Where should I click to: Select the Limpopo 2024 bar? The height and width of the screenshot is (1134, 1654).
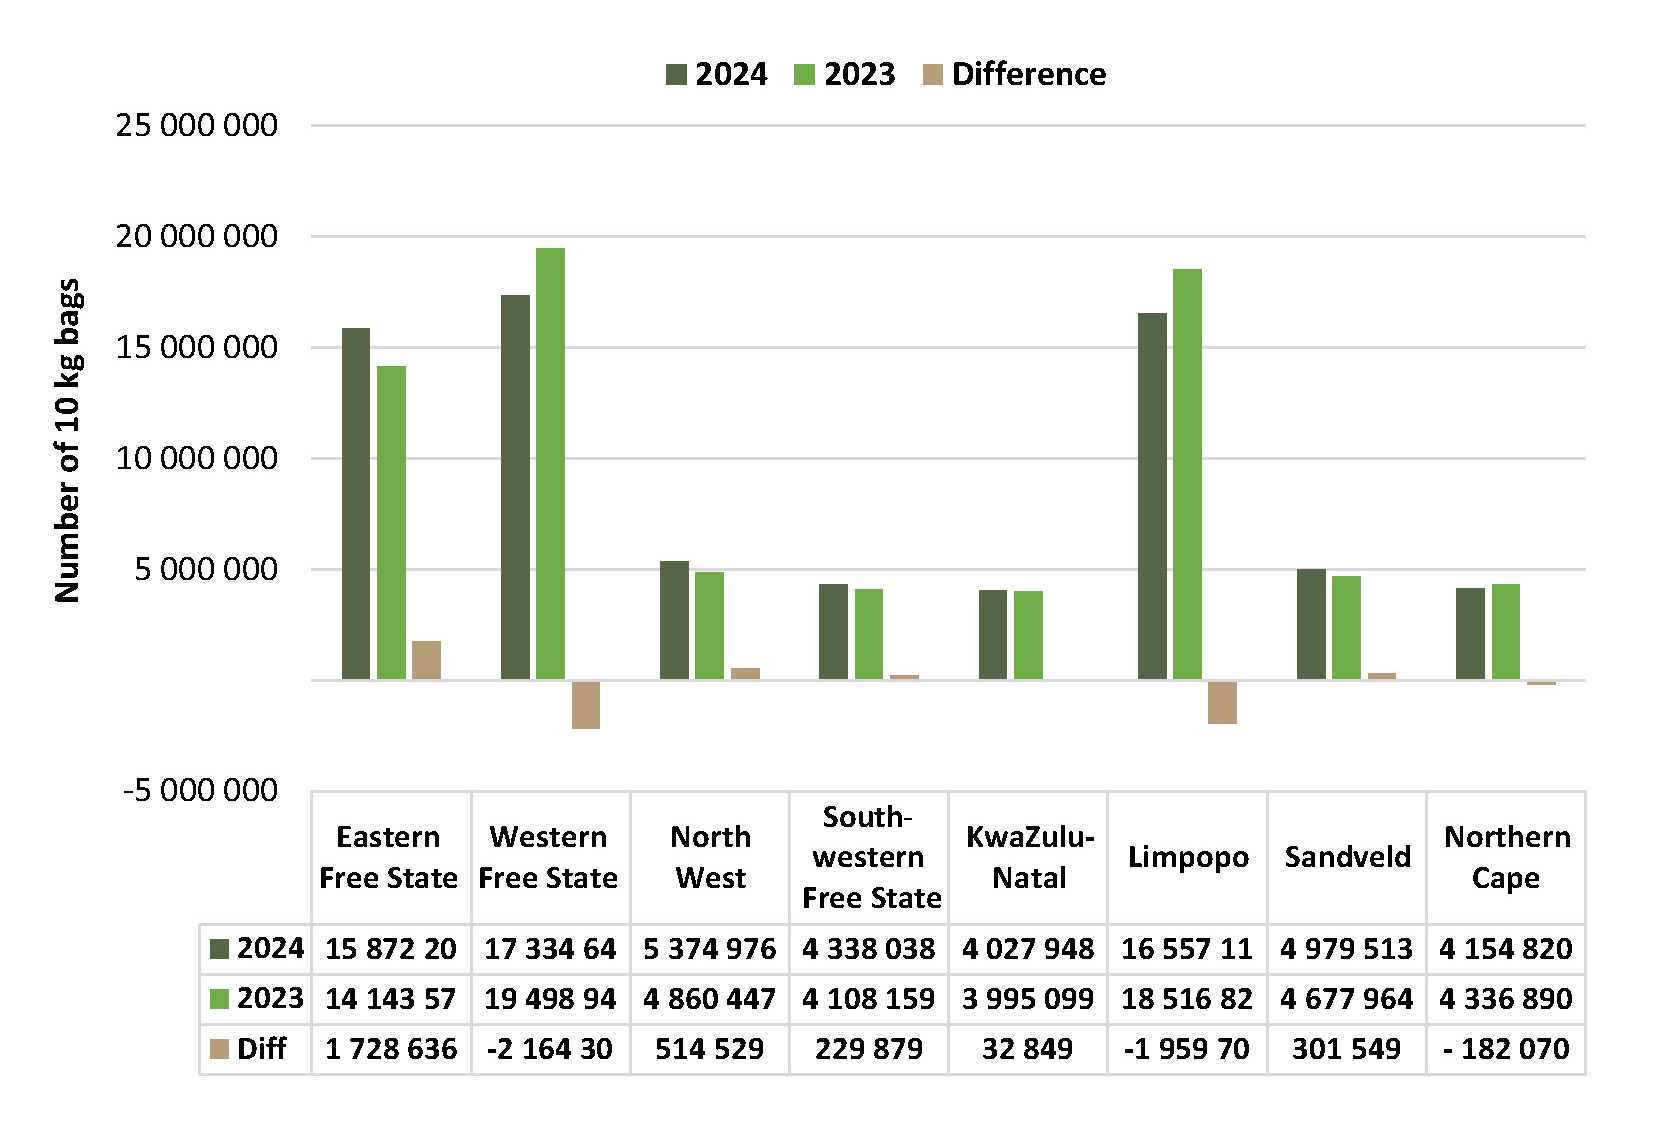[1152, 496]
